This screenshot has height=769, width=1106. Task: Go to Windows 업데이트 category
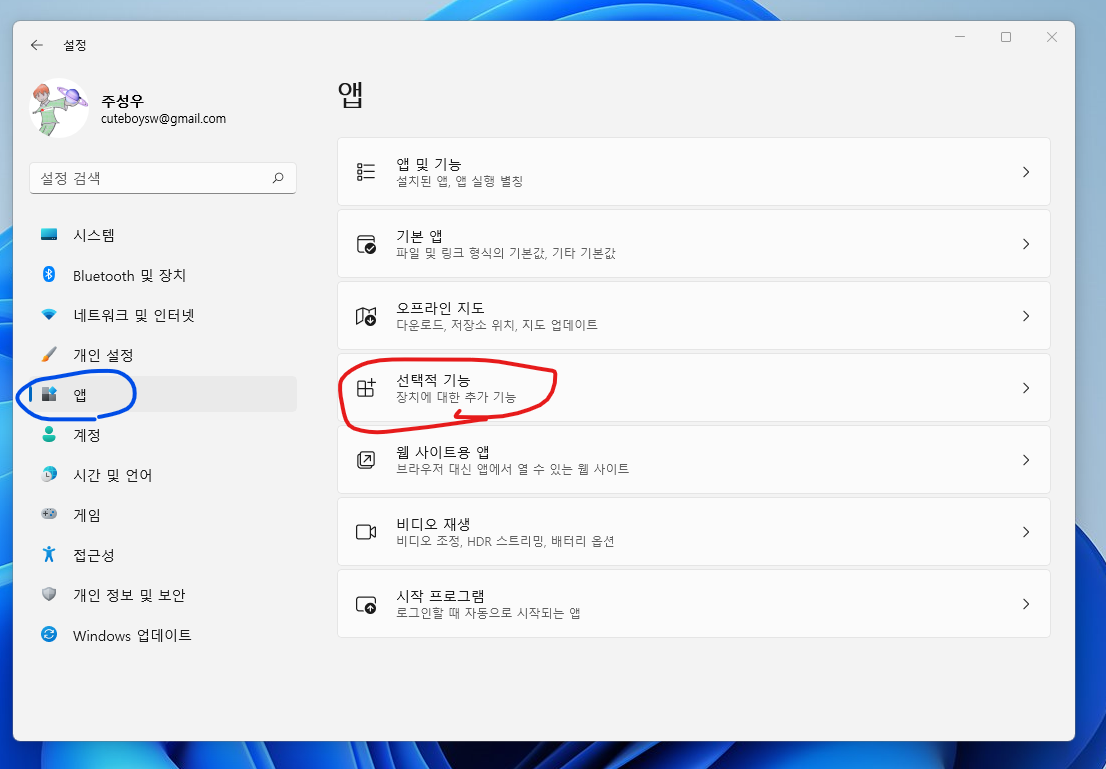tap(163, 635)
